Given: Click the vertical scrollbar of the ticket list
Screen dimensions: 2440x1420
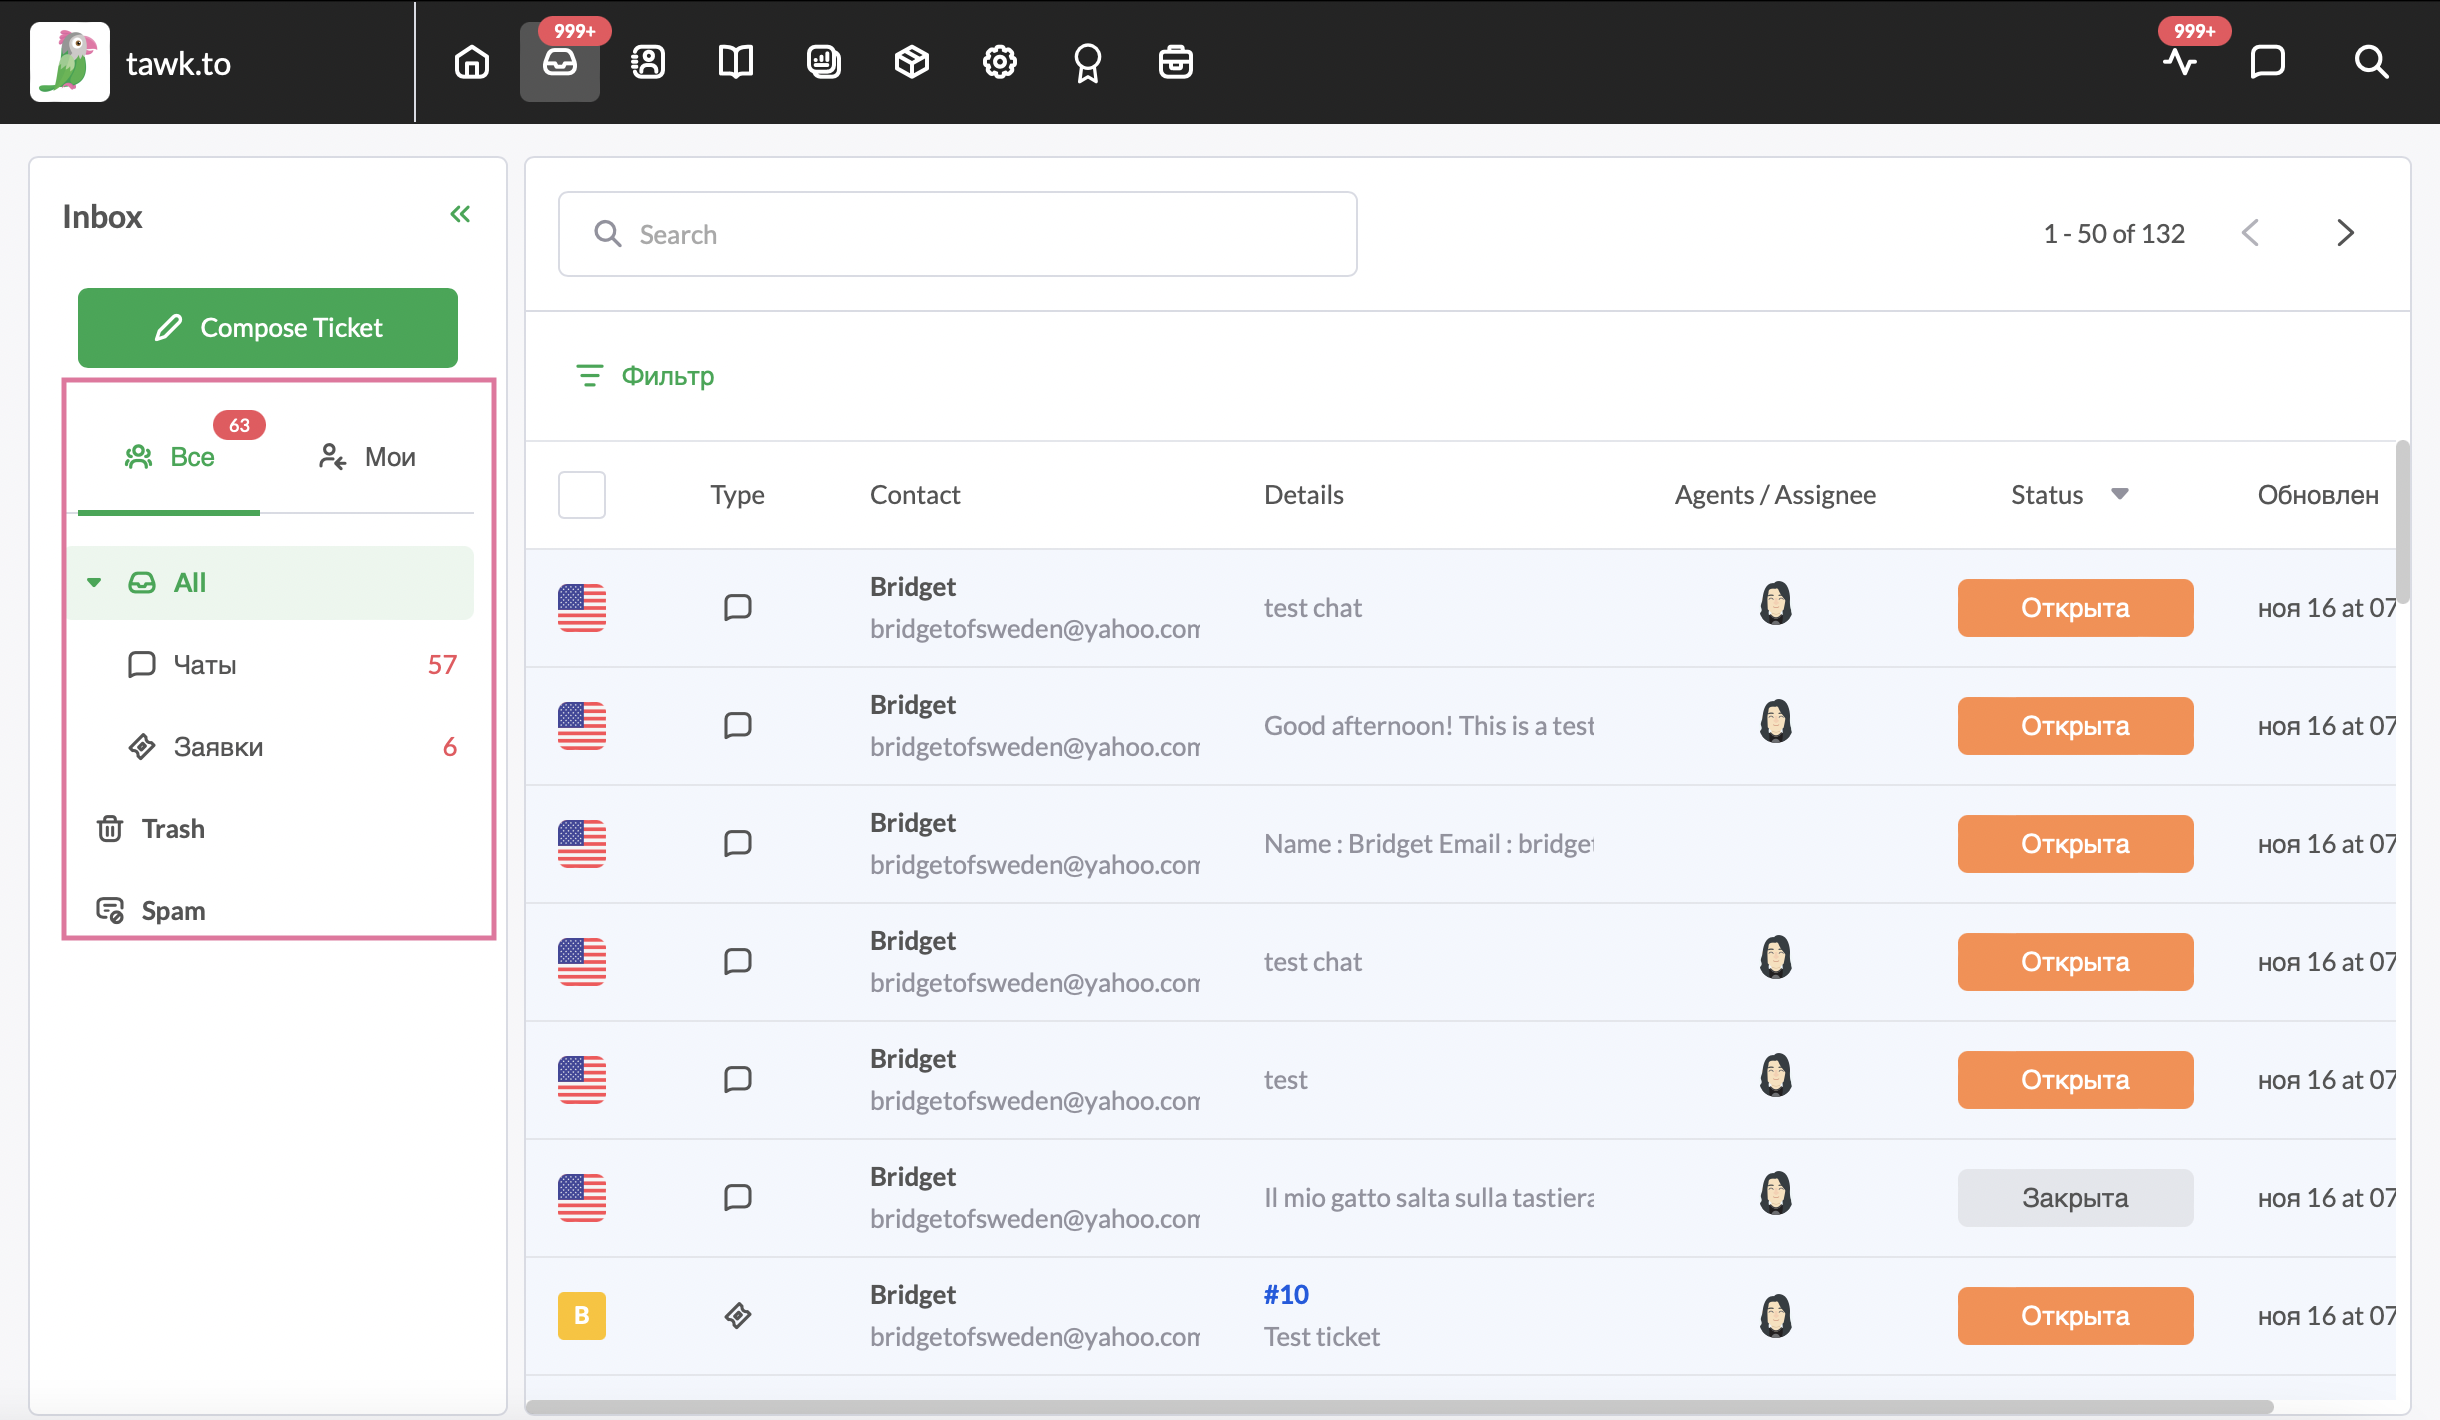Looking at the screenshot, I should 2403,522.
